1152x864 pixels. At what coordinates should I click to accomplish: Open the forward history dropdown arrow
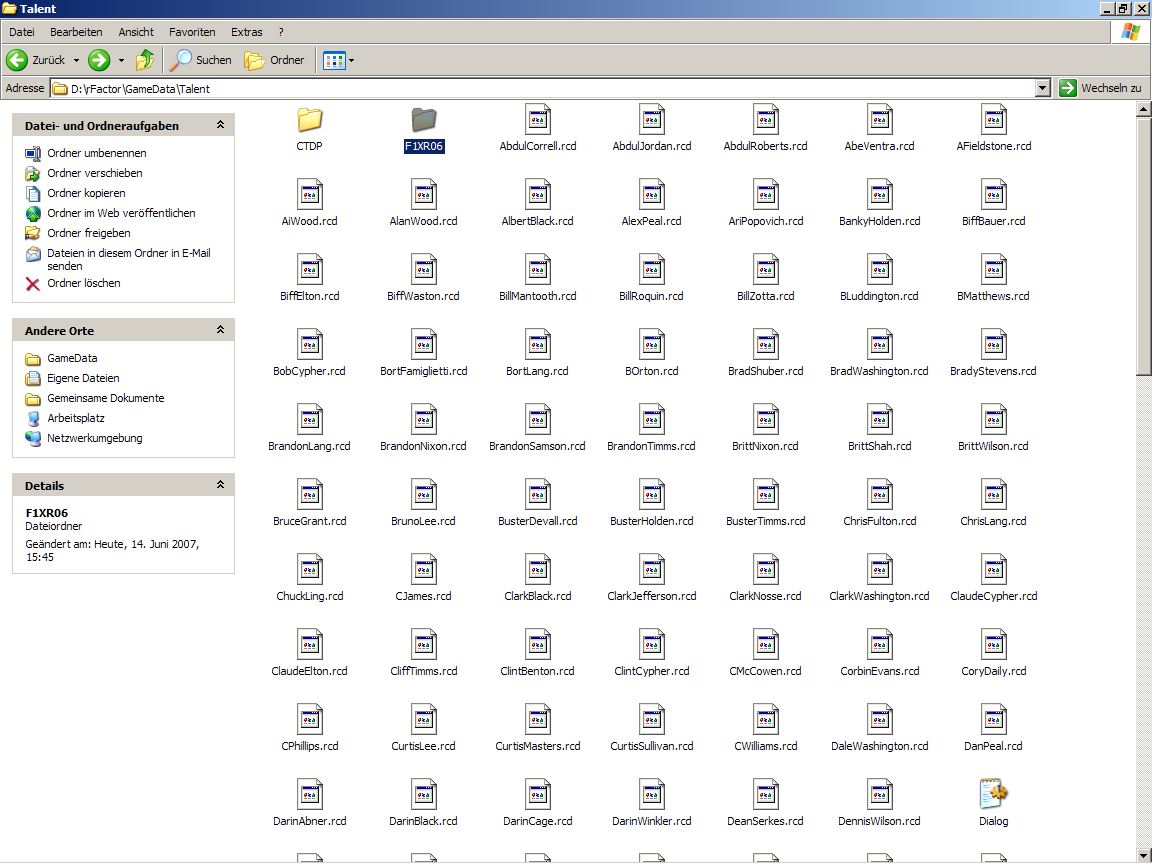point(121,60)
